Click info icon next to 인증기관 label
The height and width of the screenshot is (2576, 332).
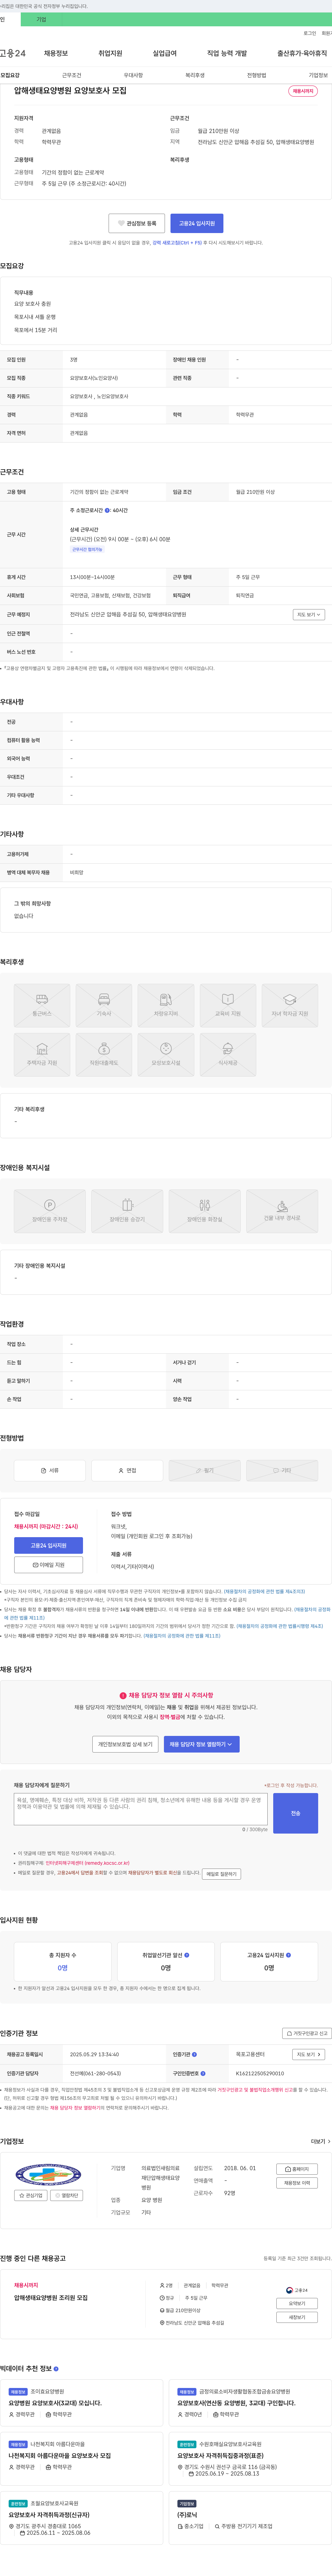pyautogui.click(x=195, y=2054)
